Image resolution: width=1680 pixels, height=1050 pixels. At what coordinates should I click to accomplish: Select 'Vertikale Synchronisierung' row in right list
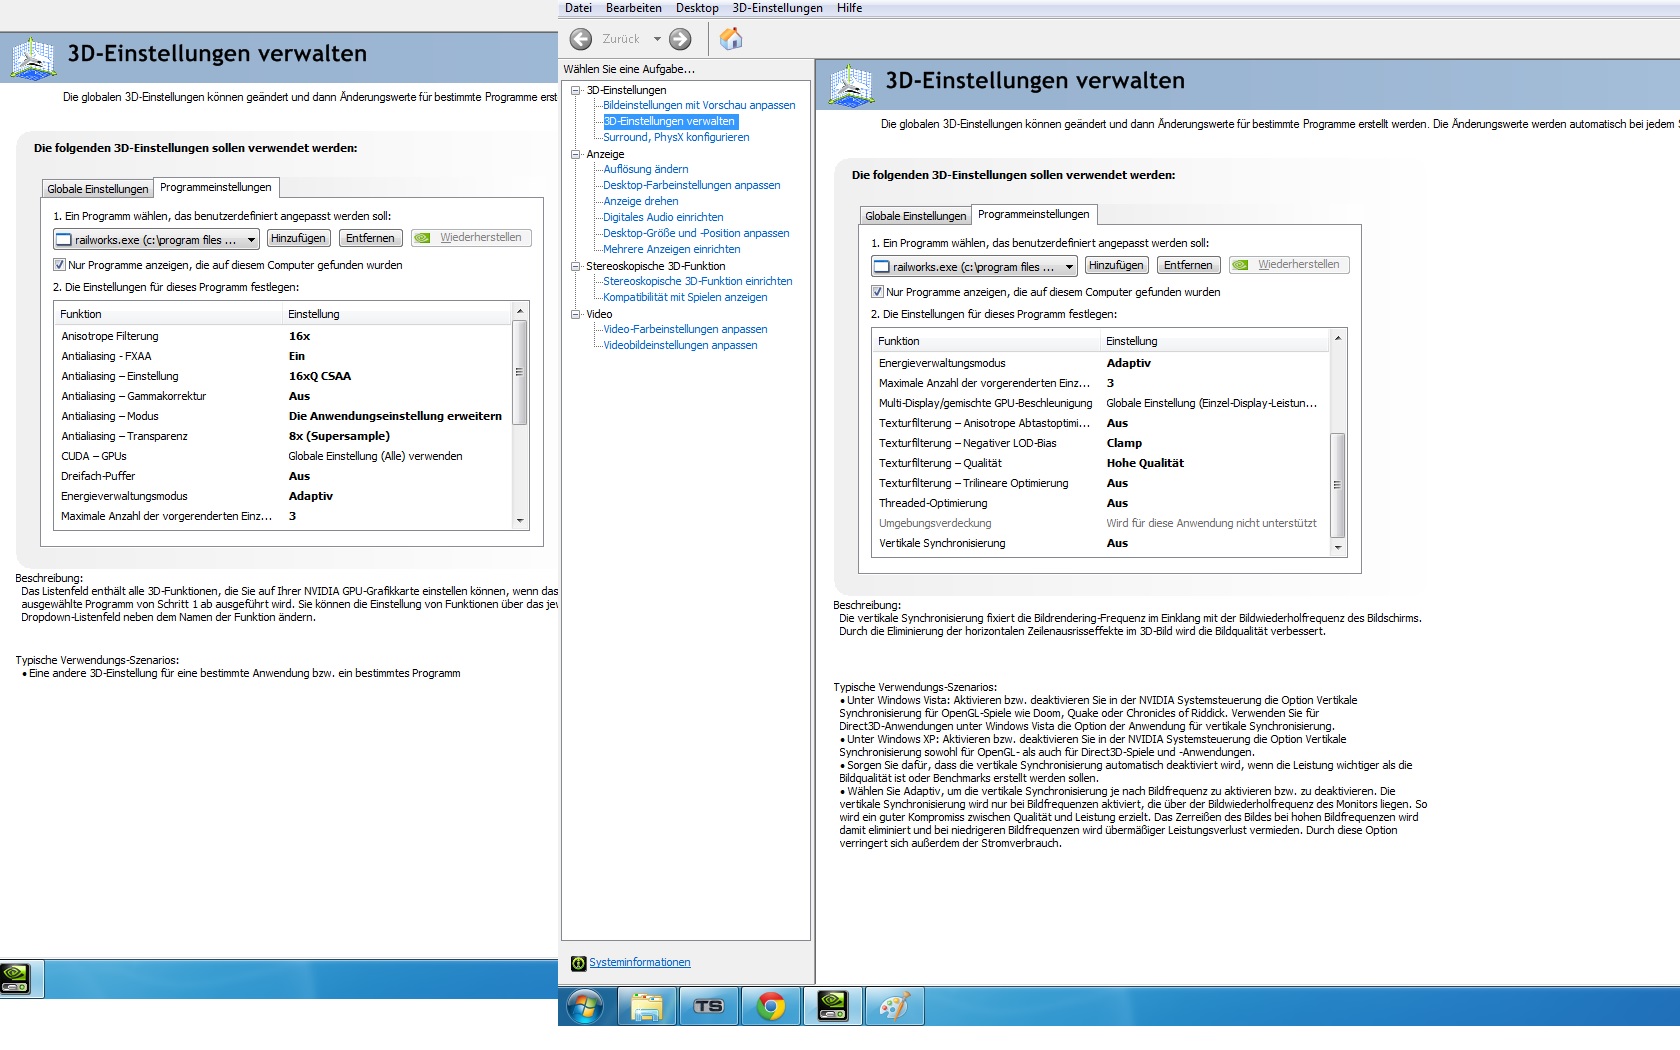[1101, 543]
